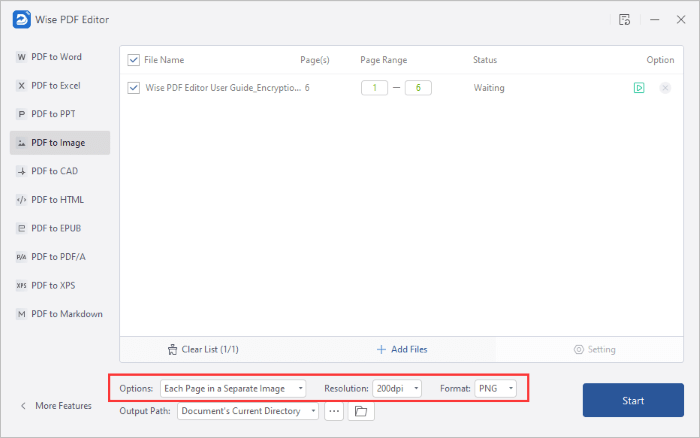Open the output folder icon button
The image size is (700, 438).
point(361,411)
